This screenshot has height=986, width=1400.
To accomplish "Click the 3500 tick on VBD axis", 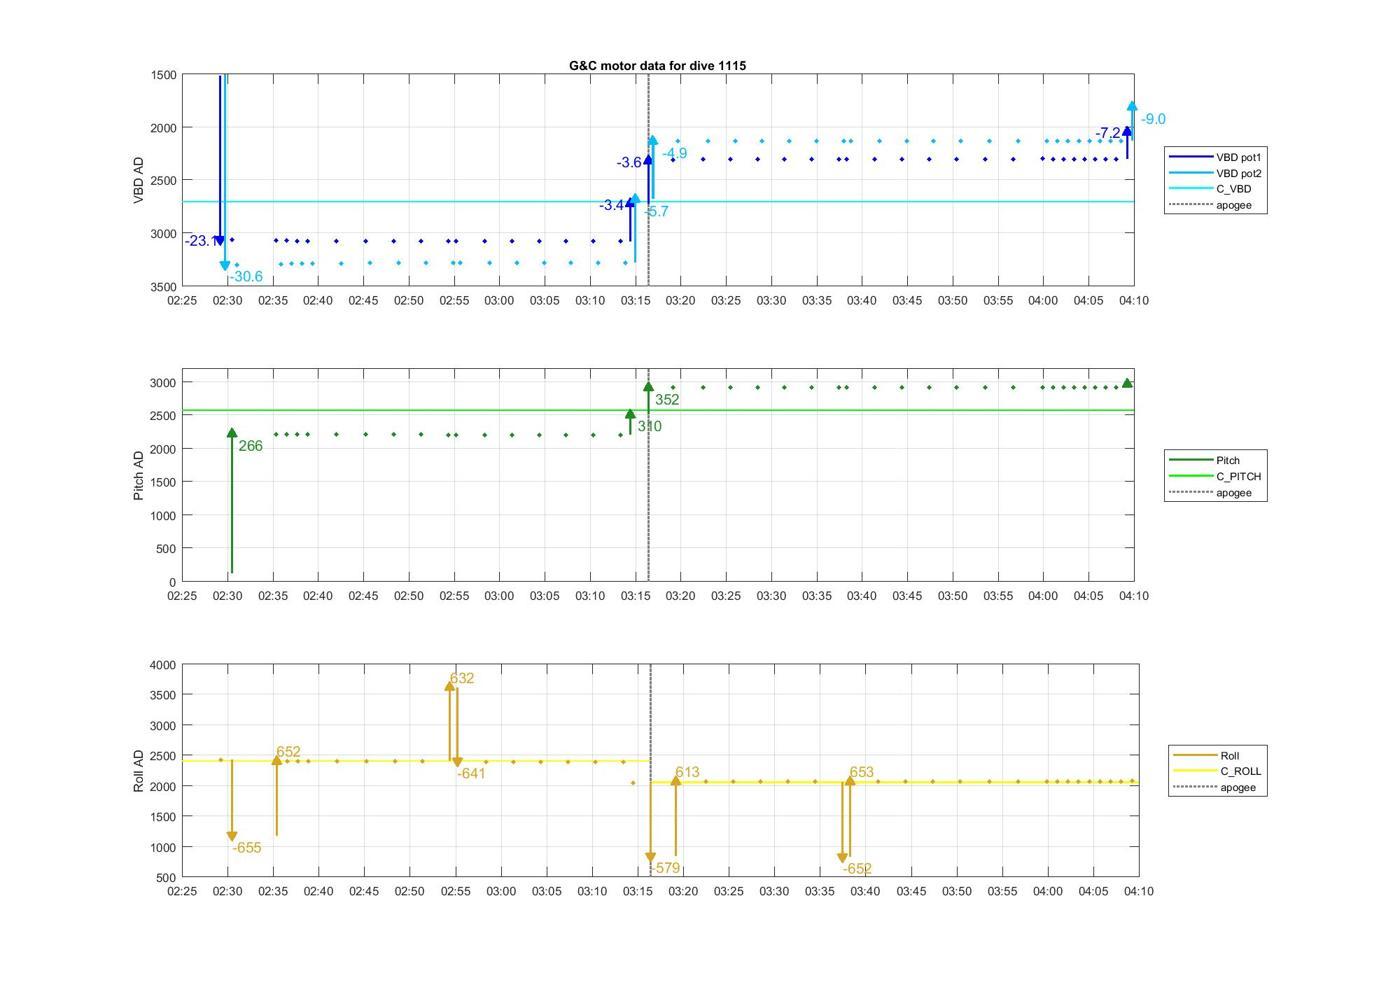I will pyautogui.click(x=164, y=287).
